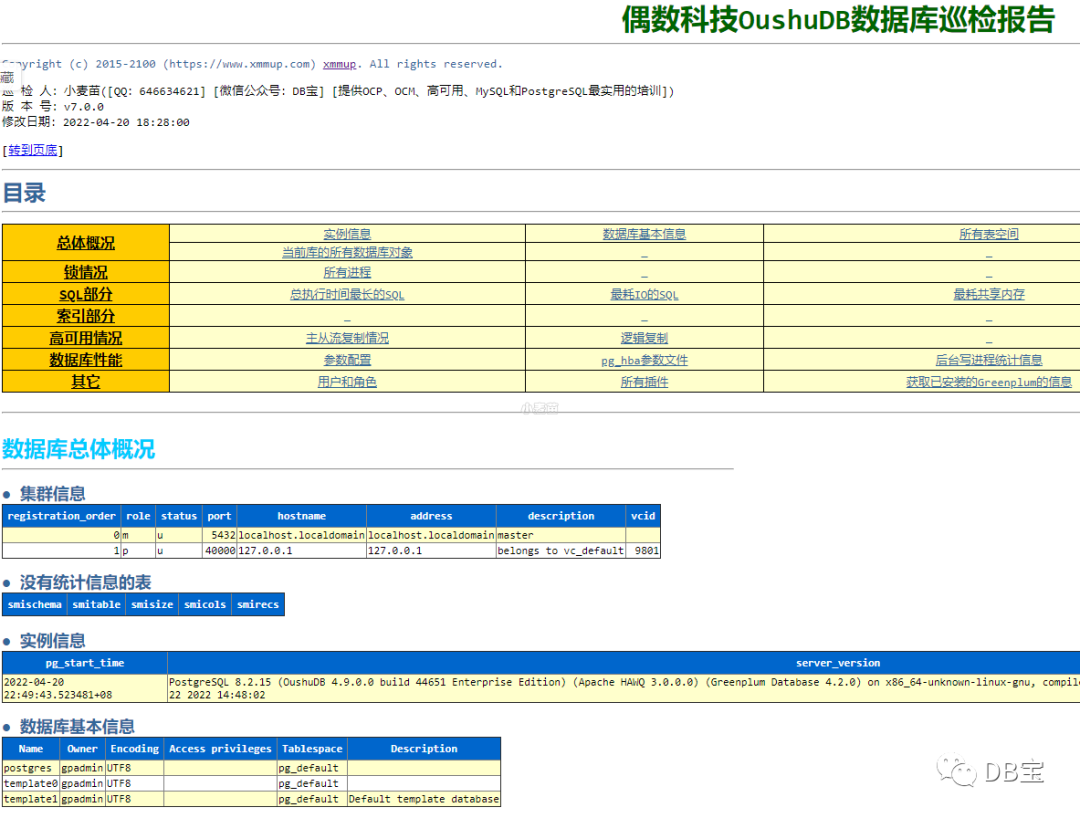1080x818 pixels.
Task: Click the smirecs column header
Action: coord(258,605)
